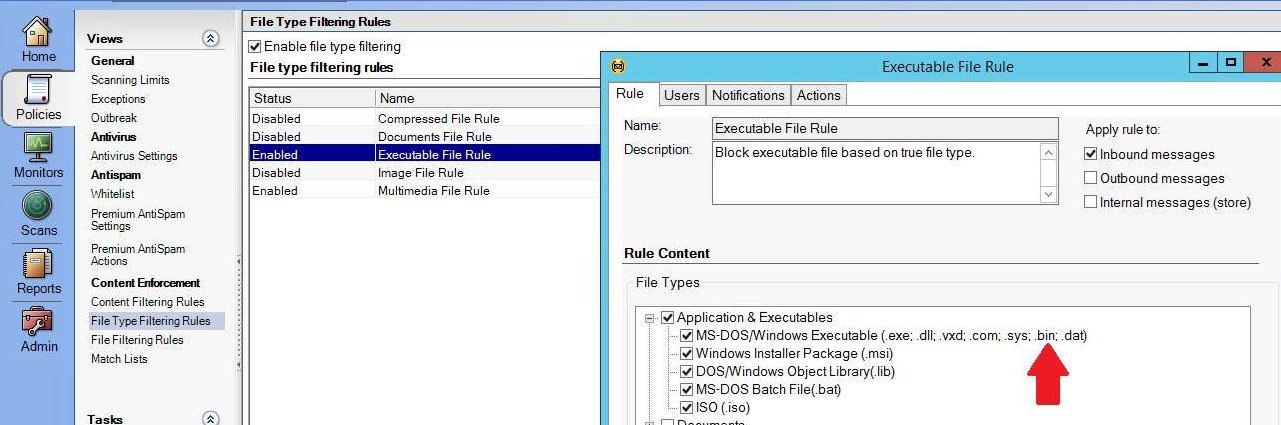Uncheck MS-DOS Batch File(.bat) checkbox
Screen dimensions: 1281x425
(x=686, y=390)
